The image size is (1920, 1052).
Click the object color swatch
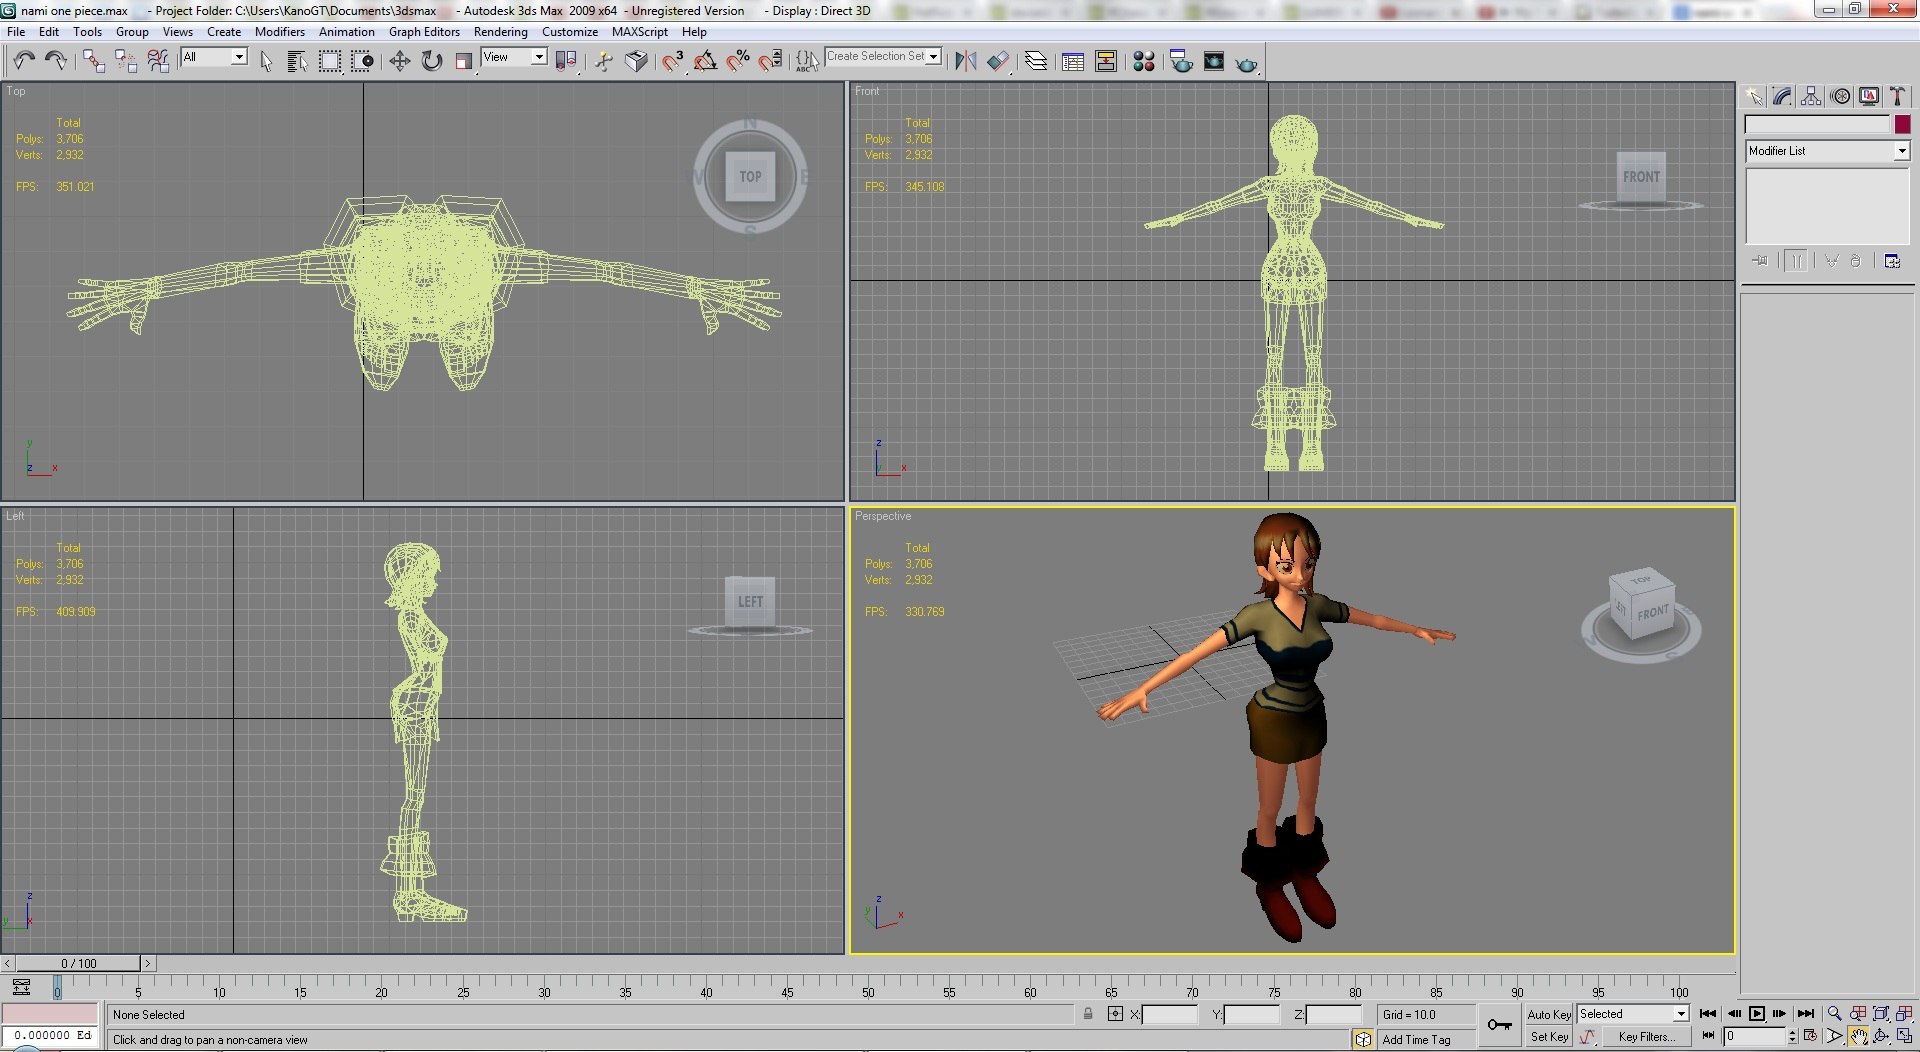[1902, 125]
